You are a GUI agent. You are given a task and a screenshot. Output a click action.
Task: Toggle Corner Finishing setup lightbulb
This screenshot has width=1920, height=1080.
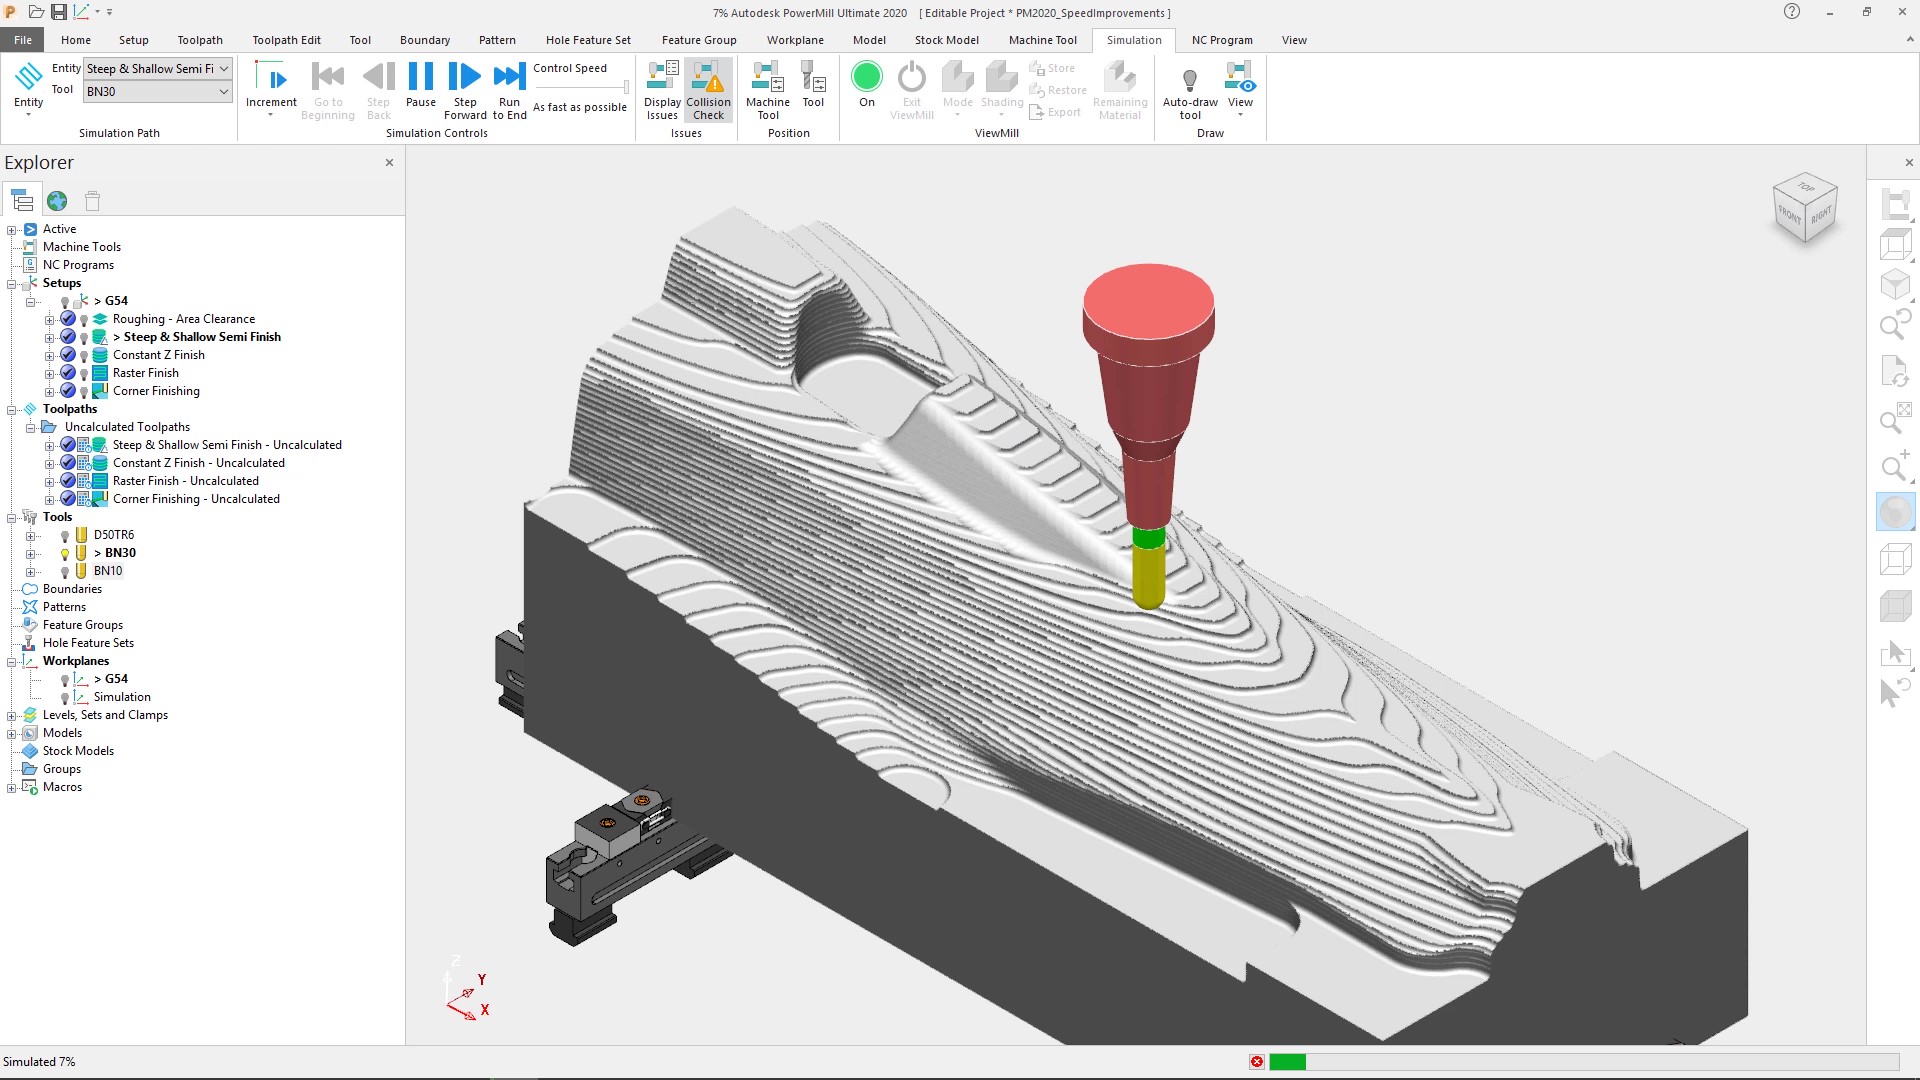tap(84, 392)
